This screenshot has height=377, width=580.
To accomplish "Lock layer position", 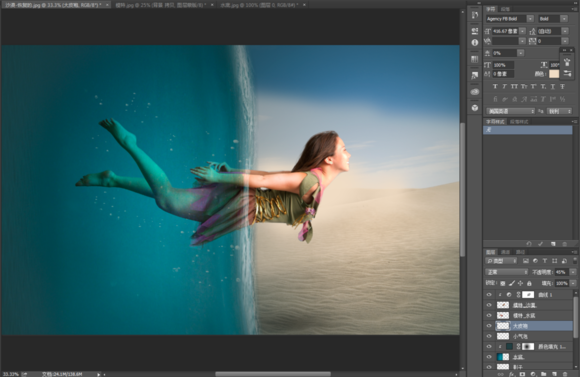I will click(520, 283).
